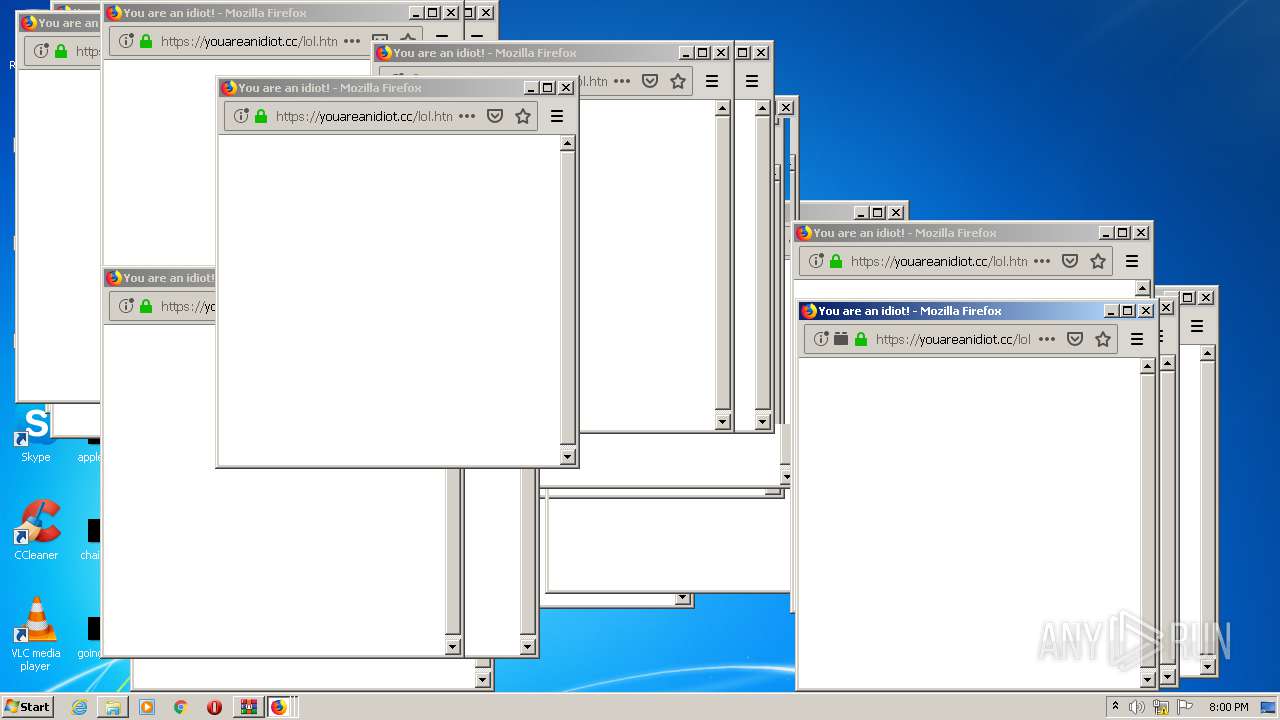Click bookmark star in top-center background window
Screen dimensions: 1280x720
[x=678, y=81]
